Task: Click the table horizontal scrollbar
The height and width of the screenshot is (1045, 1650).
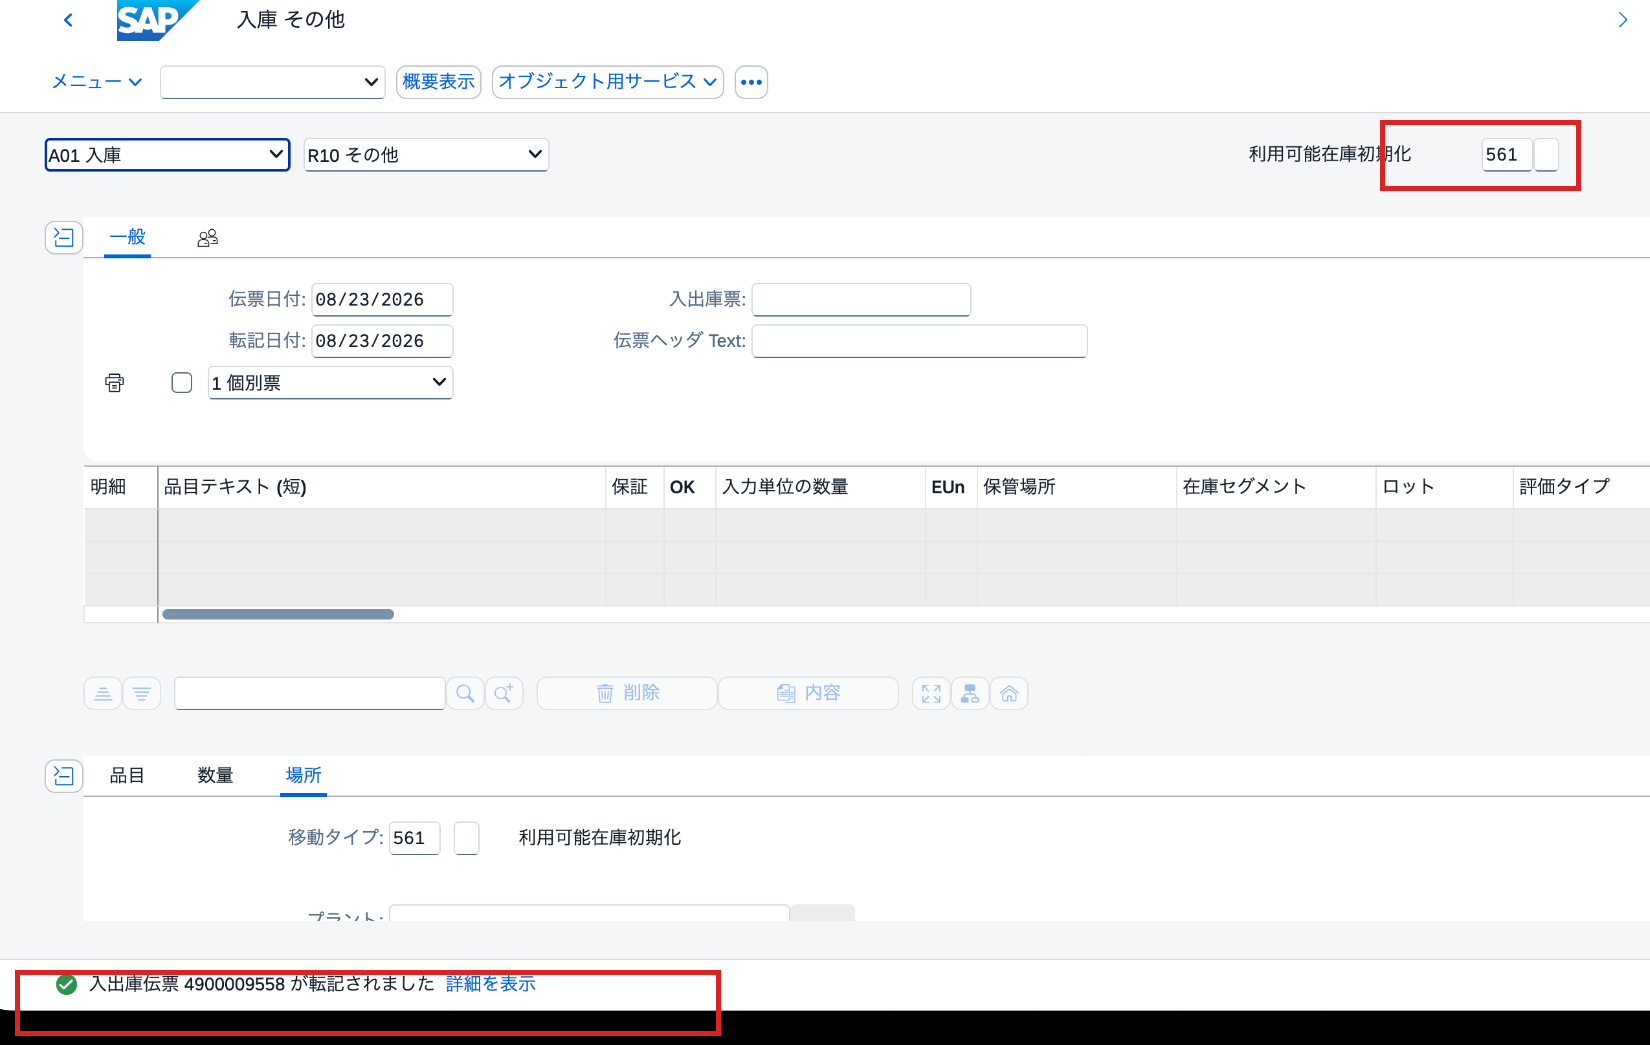Action: [x=278, y=614]
